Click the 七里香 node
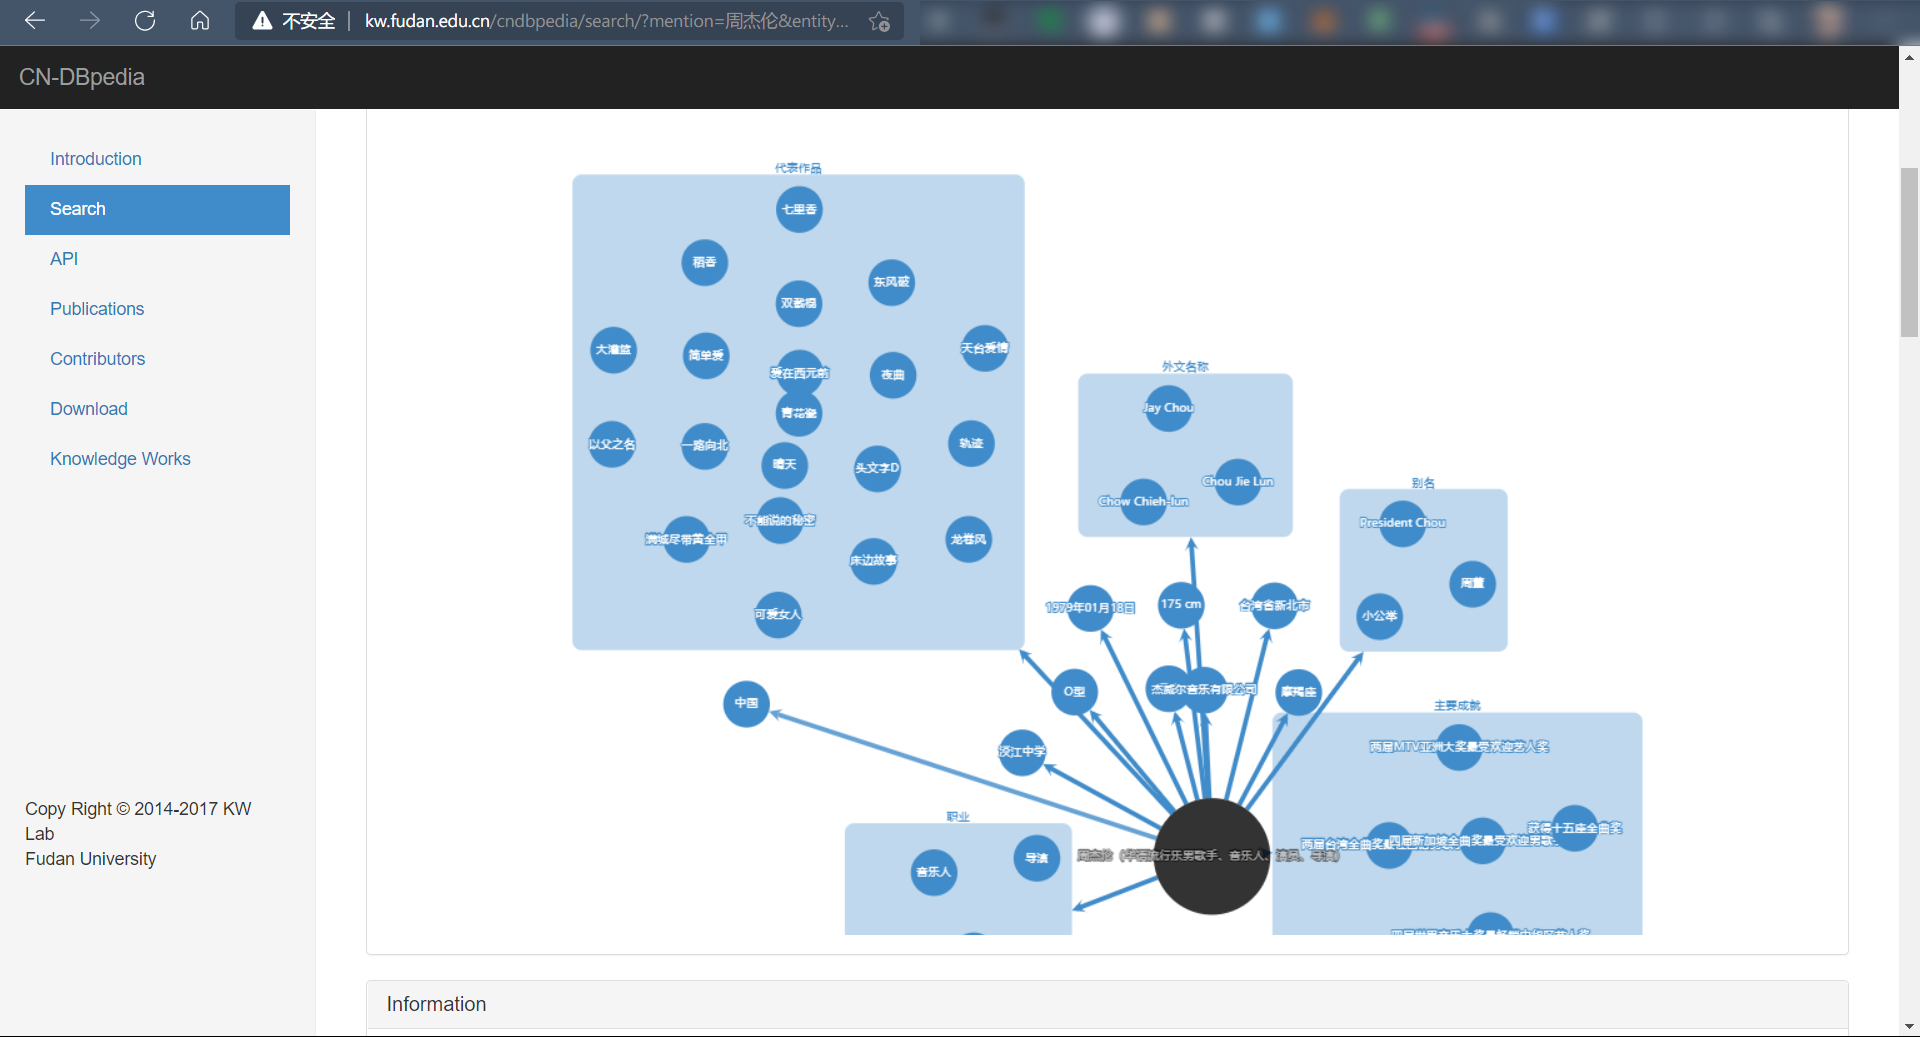This screenshot has height=1037, width=1920. click(799, 209)
